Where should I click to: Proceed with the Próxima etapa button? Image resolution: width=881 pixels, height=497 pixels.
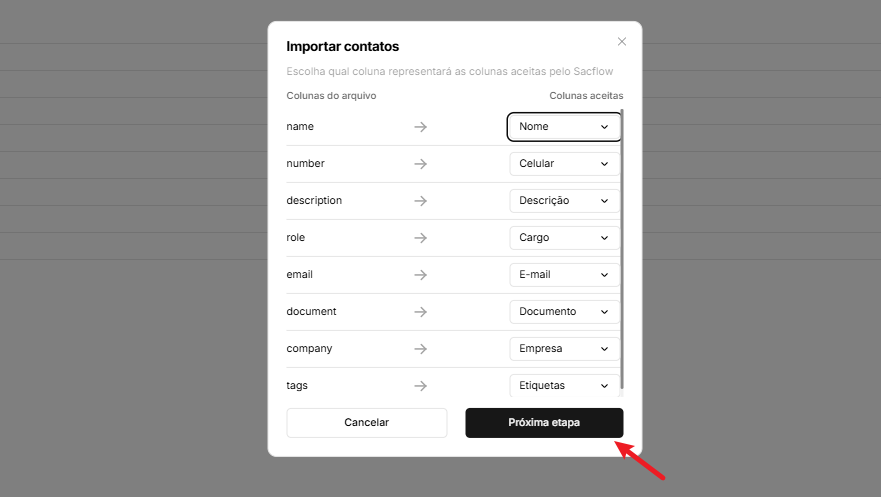pyautogui.click(x=544, y=422)
